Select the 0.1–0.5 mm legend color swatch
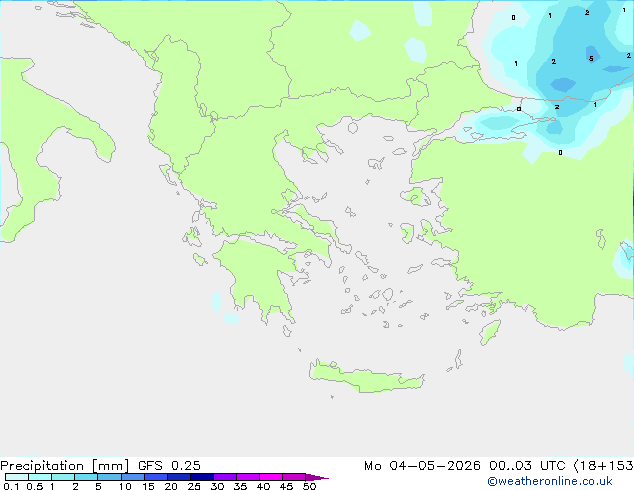634x490 pixels. point(17,477)
